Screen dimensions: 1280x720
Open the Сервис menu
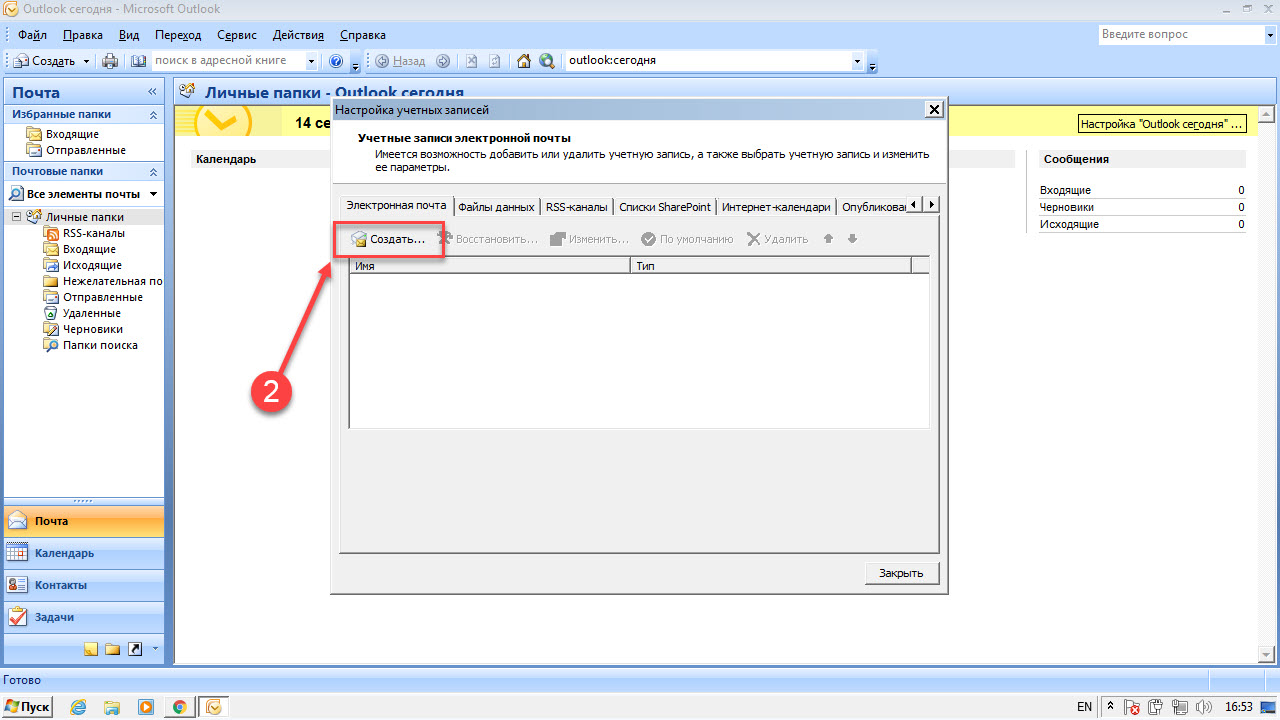pos(236,35)
